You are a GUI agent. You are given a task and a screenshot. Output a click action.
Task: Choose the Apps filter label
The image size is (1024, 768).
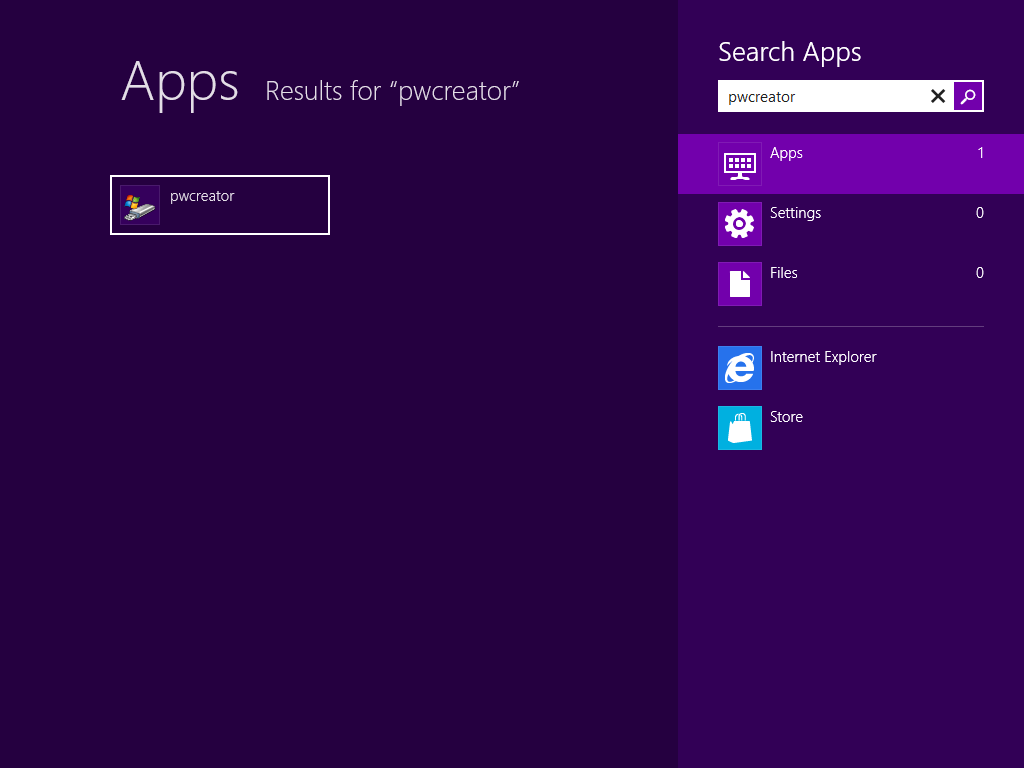click(786, 153)
